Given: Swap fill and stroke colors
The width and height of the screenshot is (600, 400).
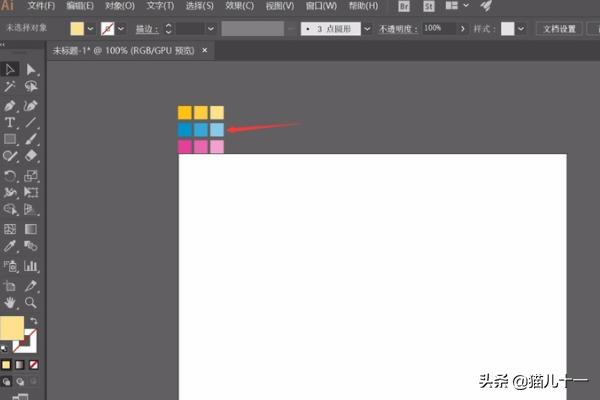Looking at the screenshot, I should point(34,321).
